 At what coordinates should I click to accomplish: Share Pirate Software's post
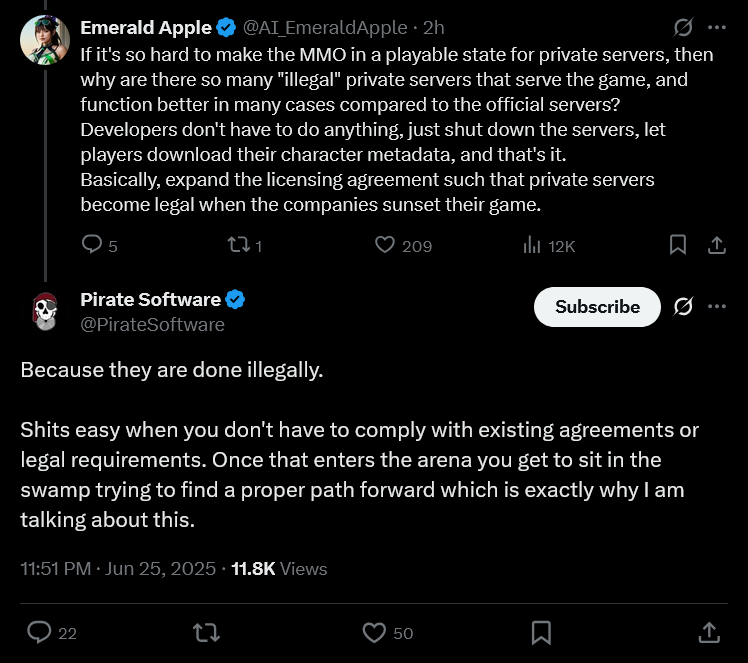tap(709, 632)
